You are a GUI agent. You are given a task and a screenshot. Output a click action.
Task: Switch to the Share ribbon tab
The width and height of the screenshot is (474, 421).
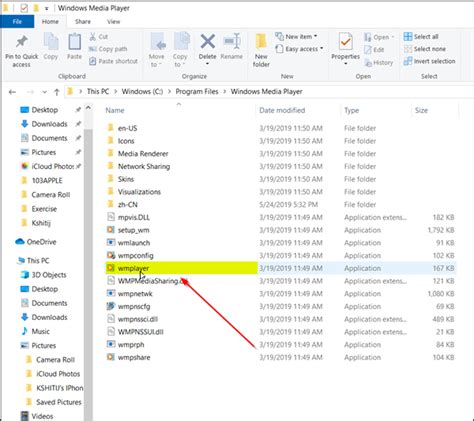coord(83,22)
